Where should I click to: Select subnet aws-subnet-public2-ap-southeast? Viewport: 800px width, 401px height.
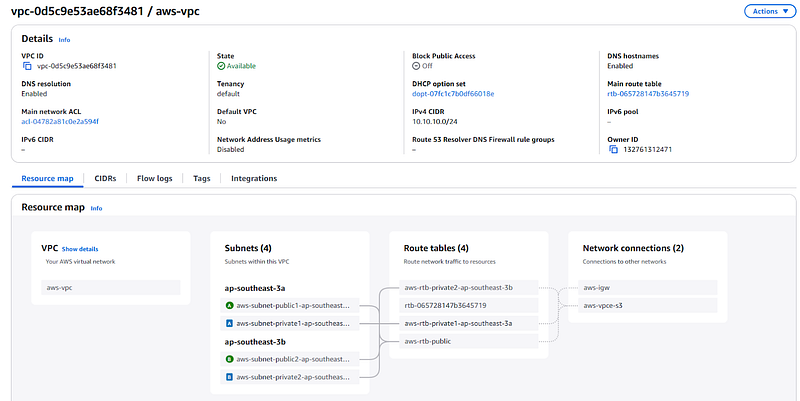[x=290, y=359]
